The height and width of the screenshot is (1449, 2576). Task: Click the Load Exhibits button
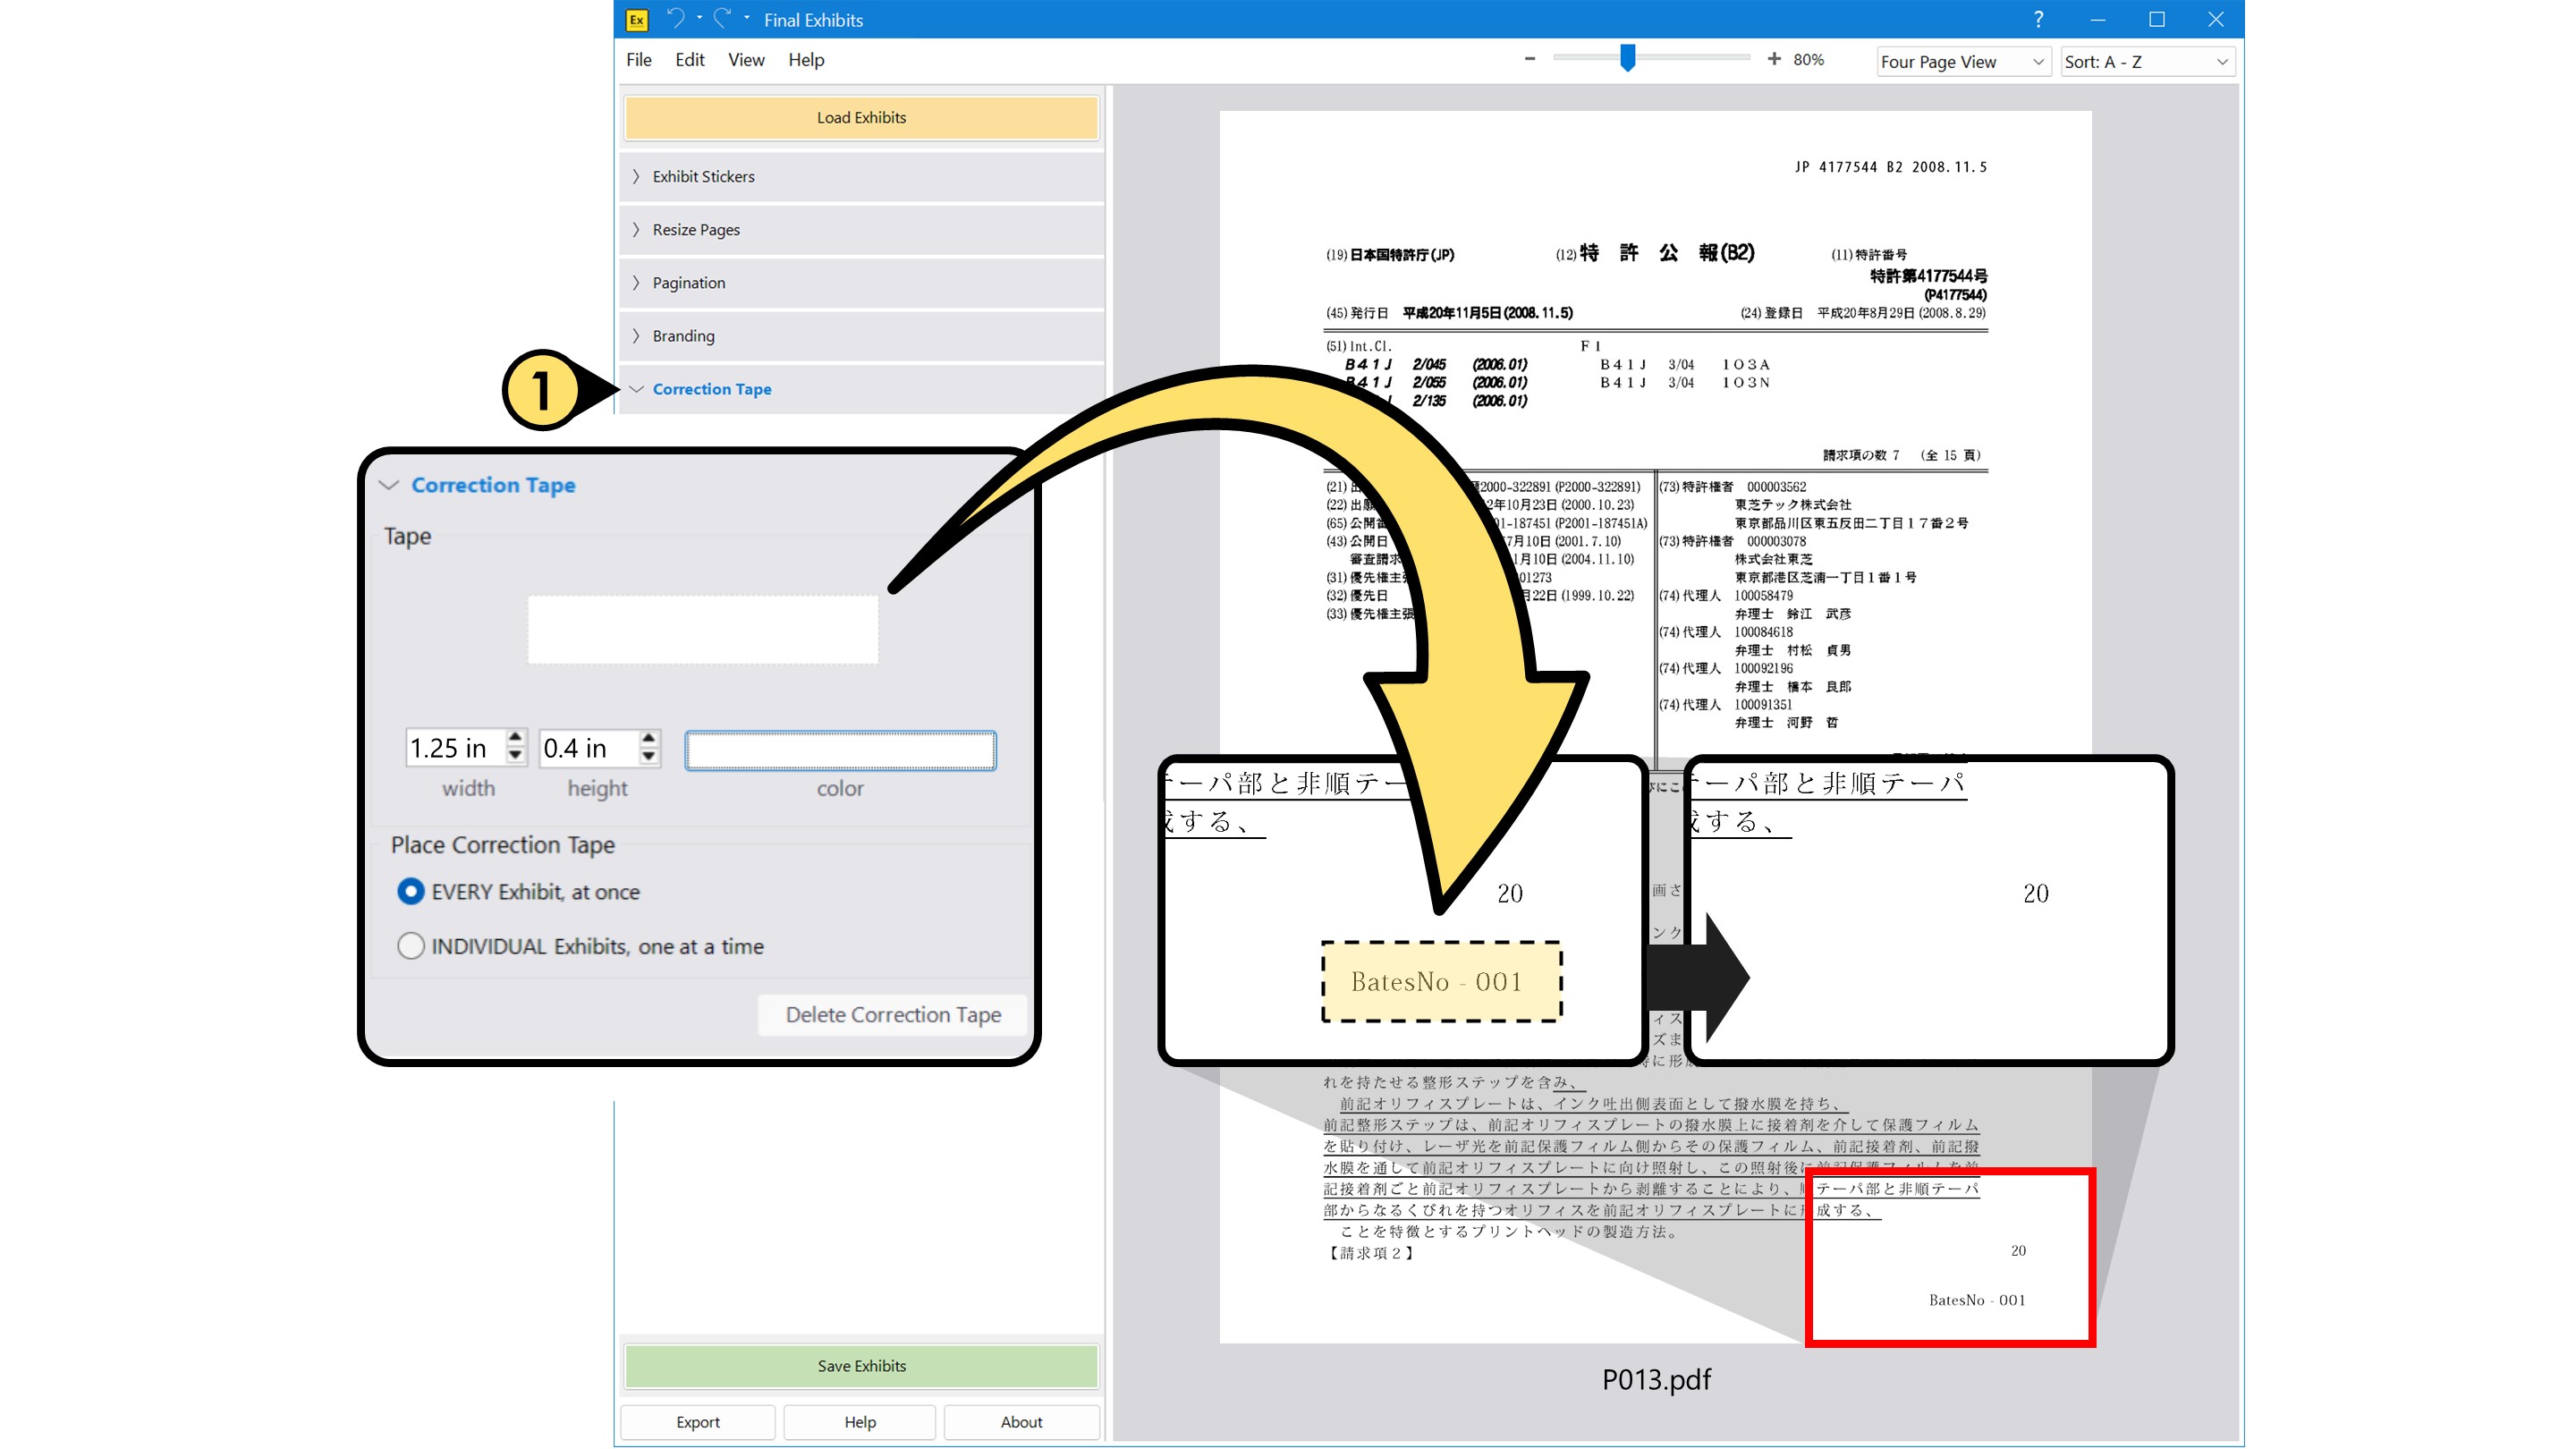(x=861, y=118)
